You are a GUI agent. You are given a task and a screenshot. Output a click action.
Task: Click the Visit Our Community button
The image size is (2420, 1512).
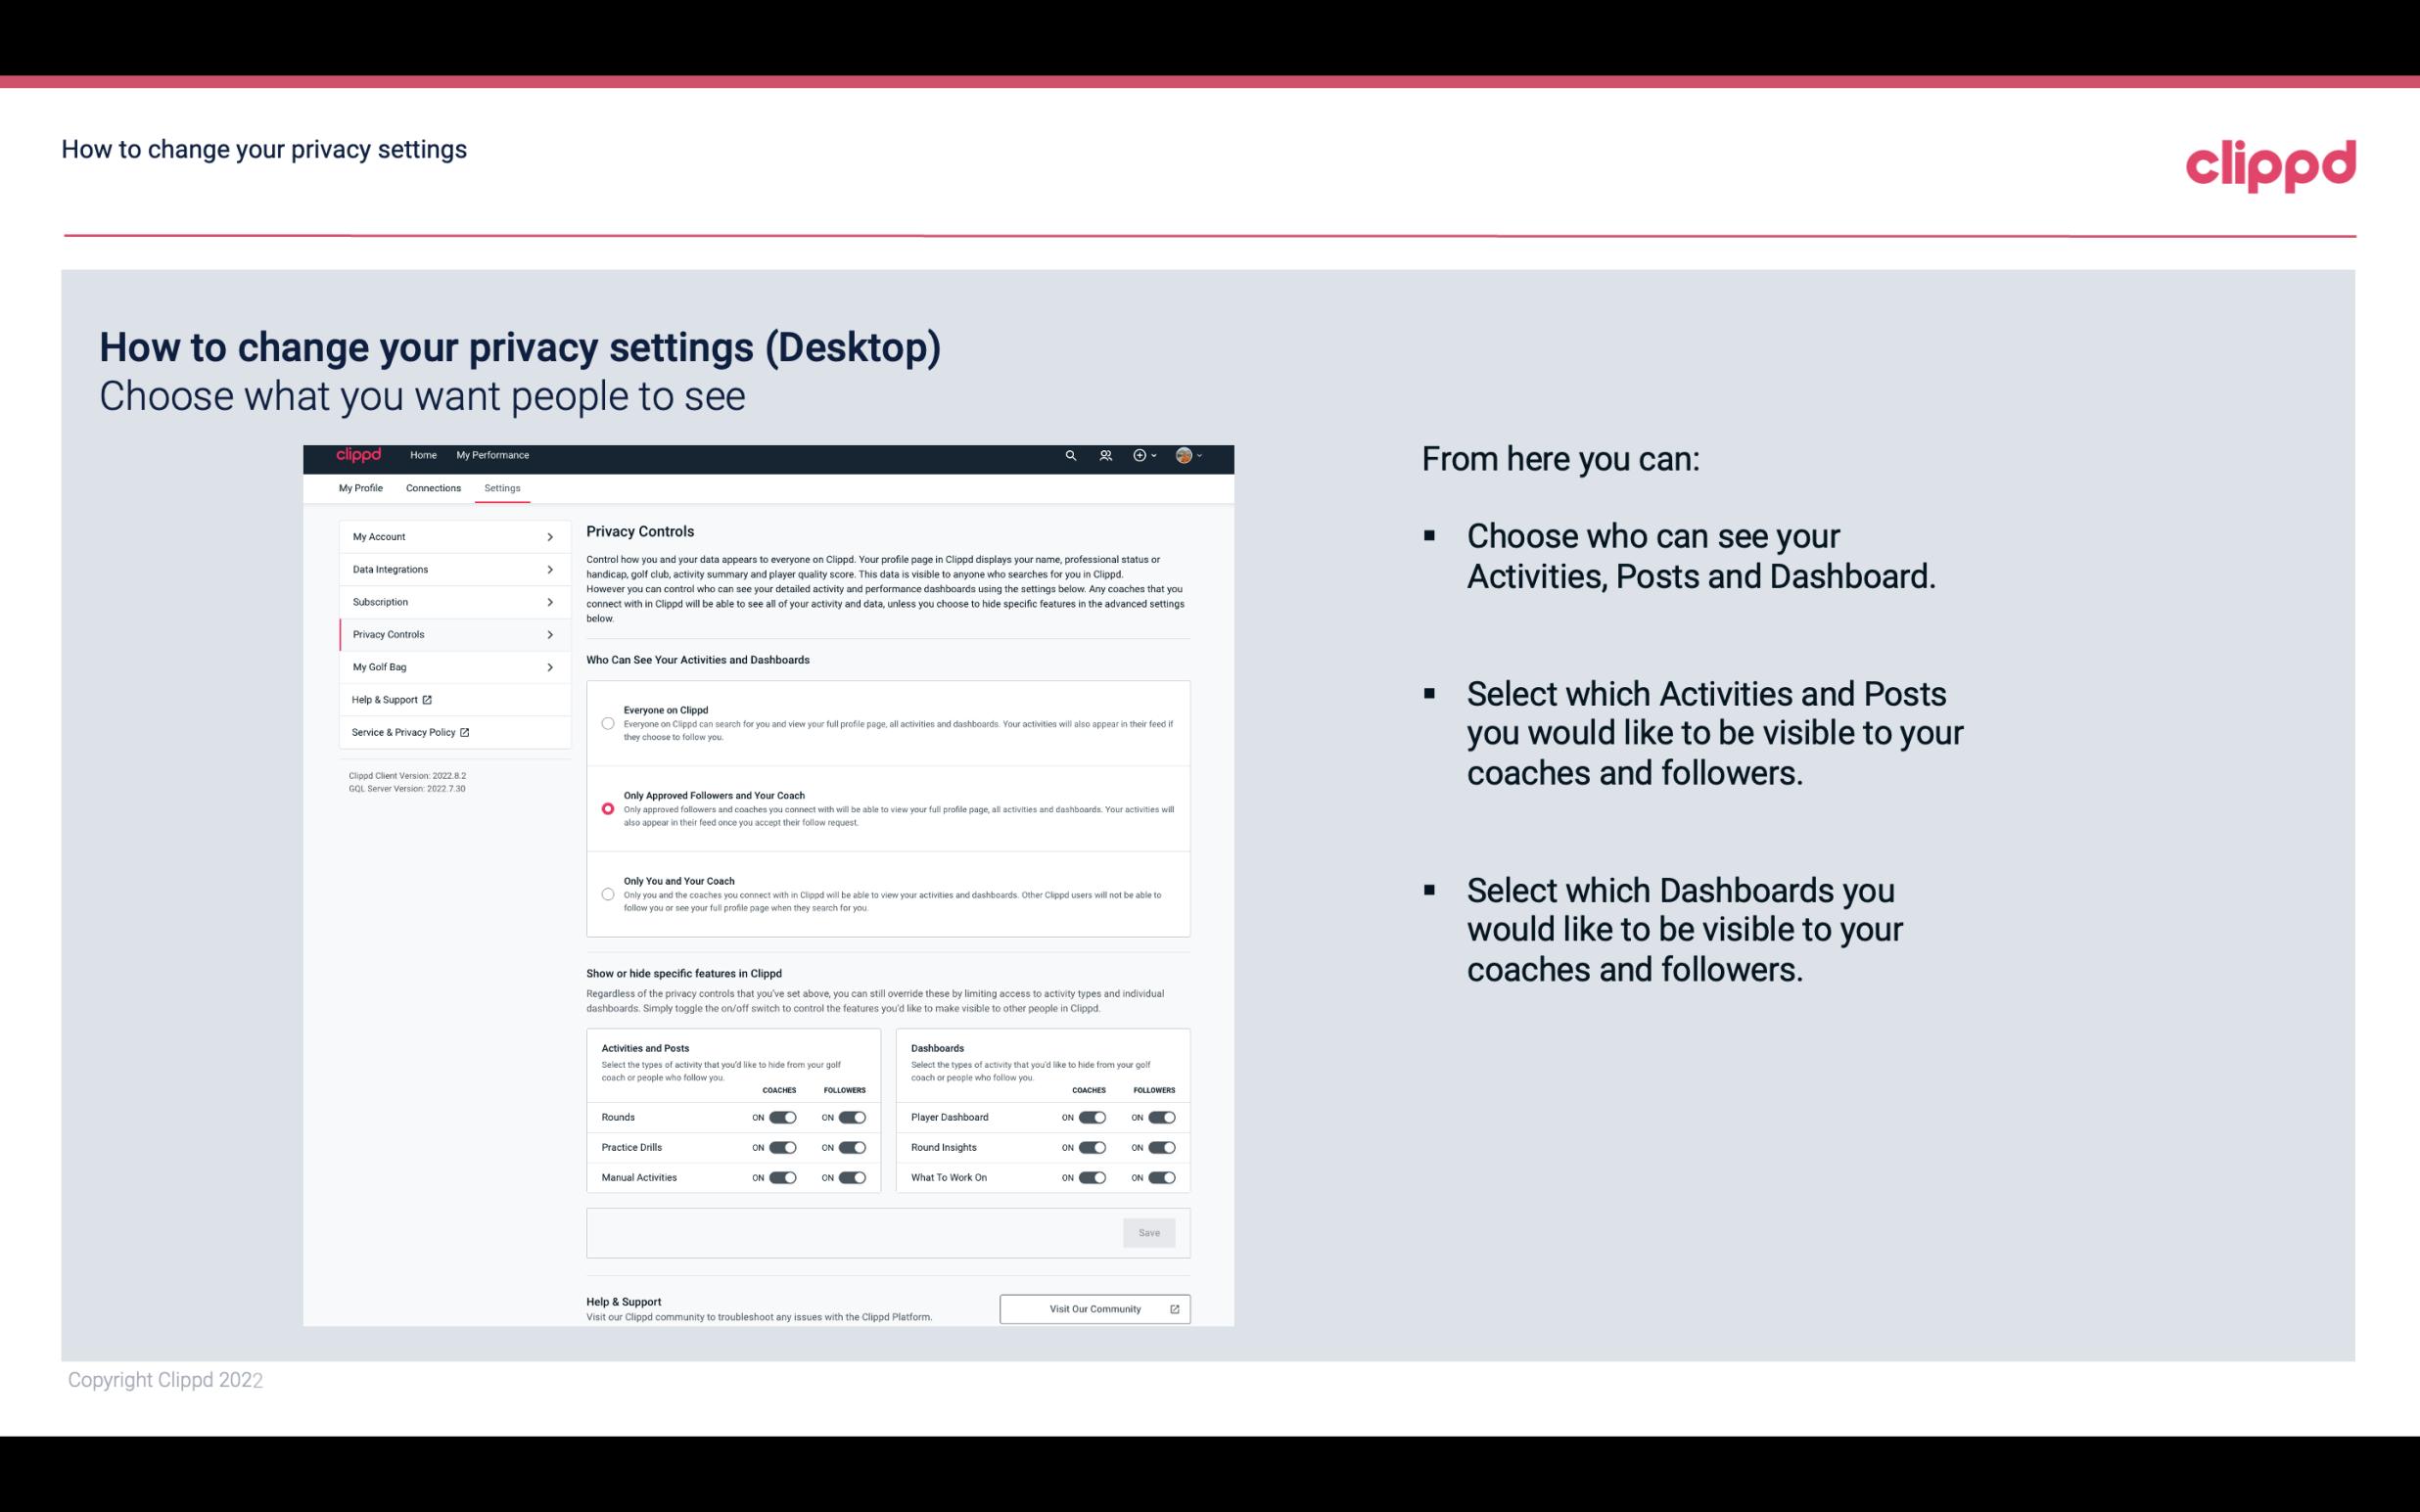pos(1093,1308)
